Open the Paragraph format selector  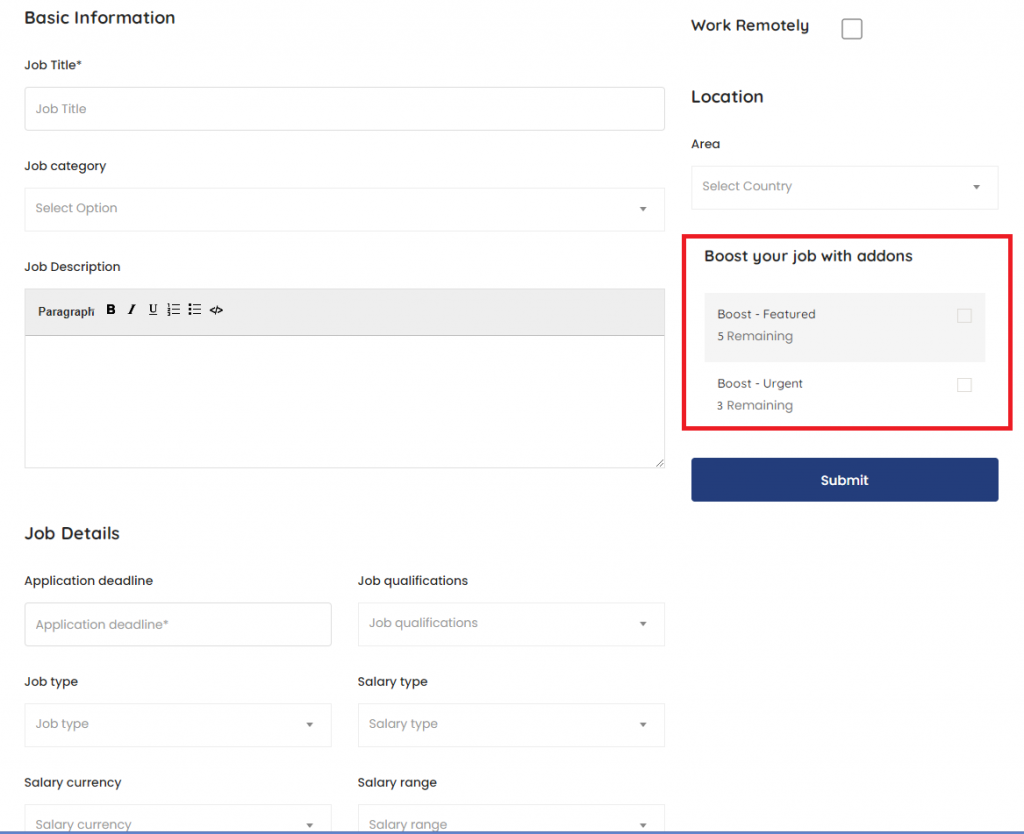66,311
